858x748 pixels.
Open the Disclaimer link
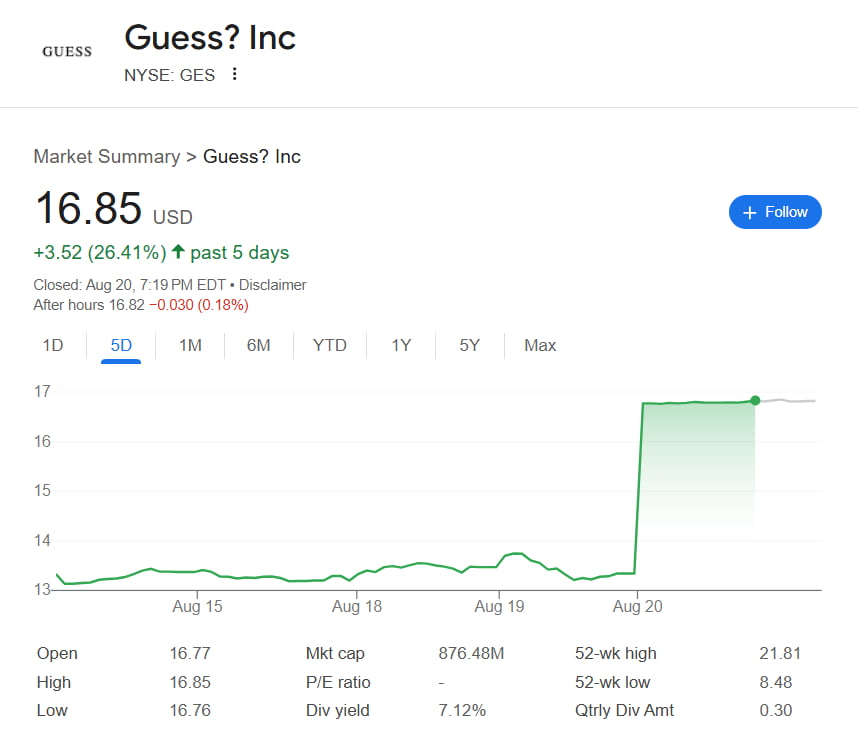coord(272,285)
